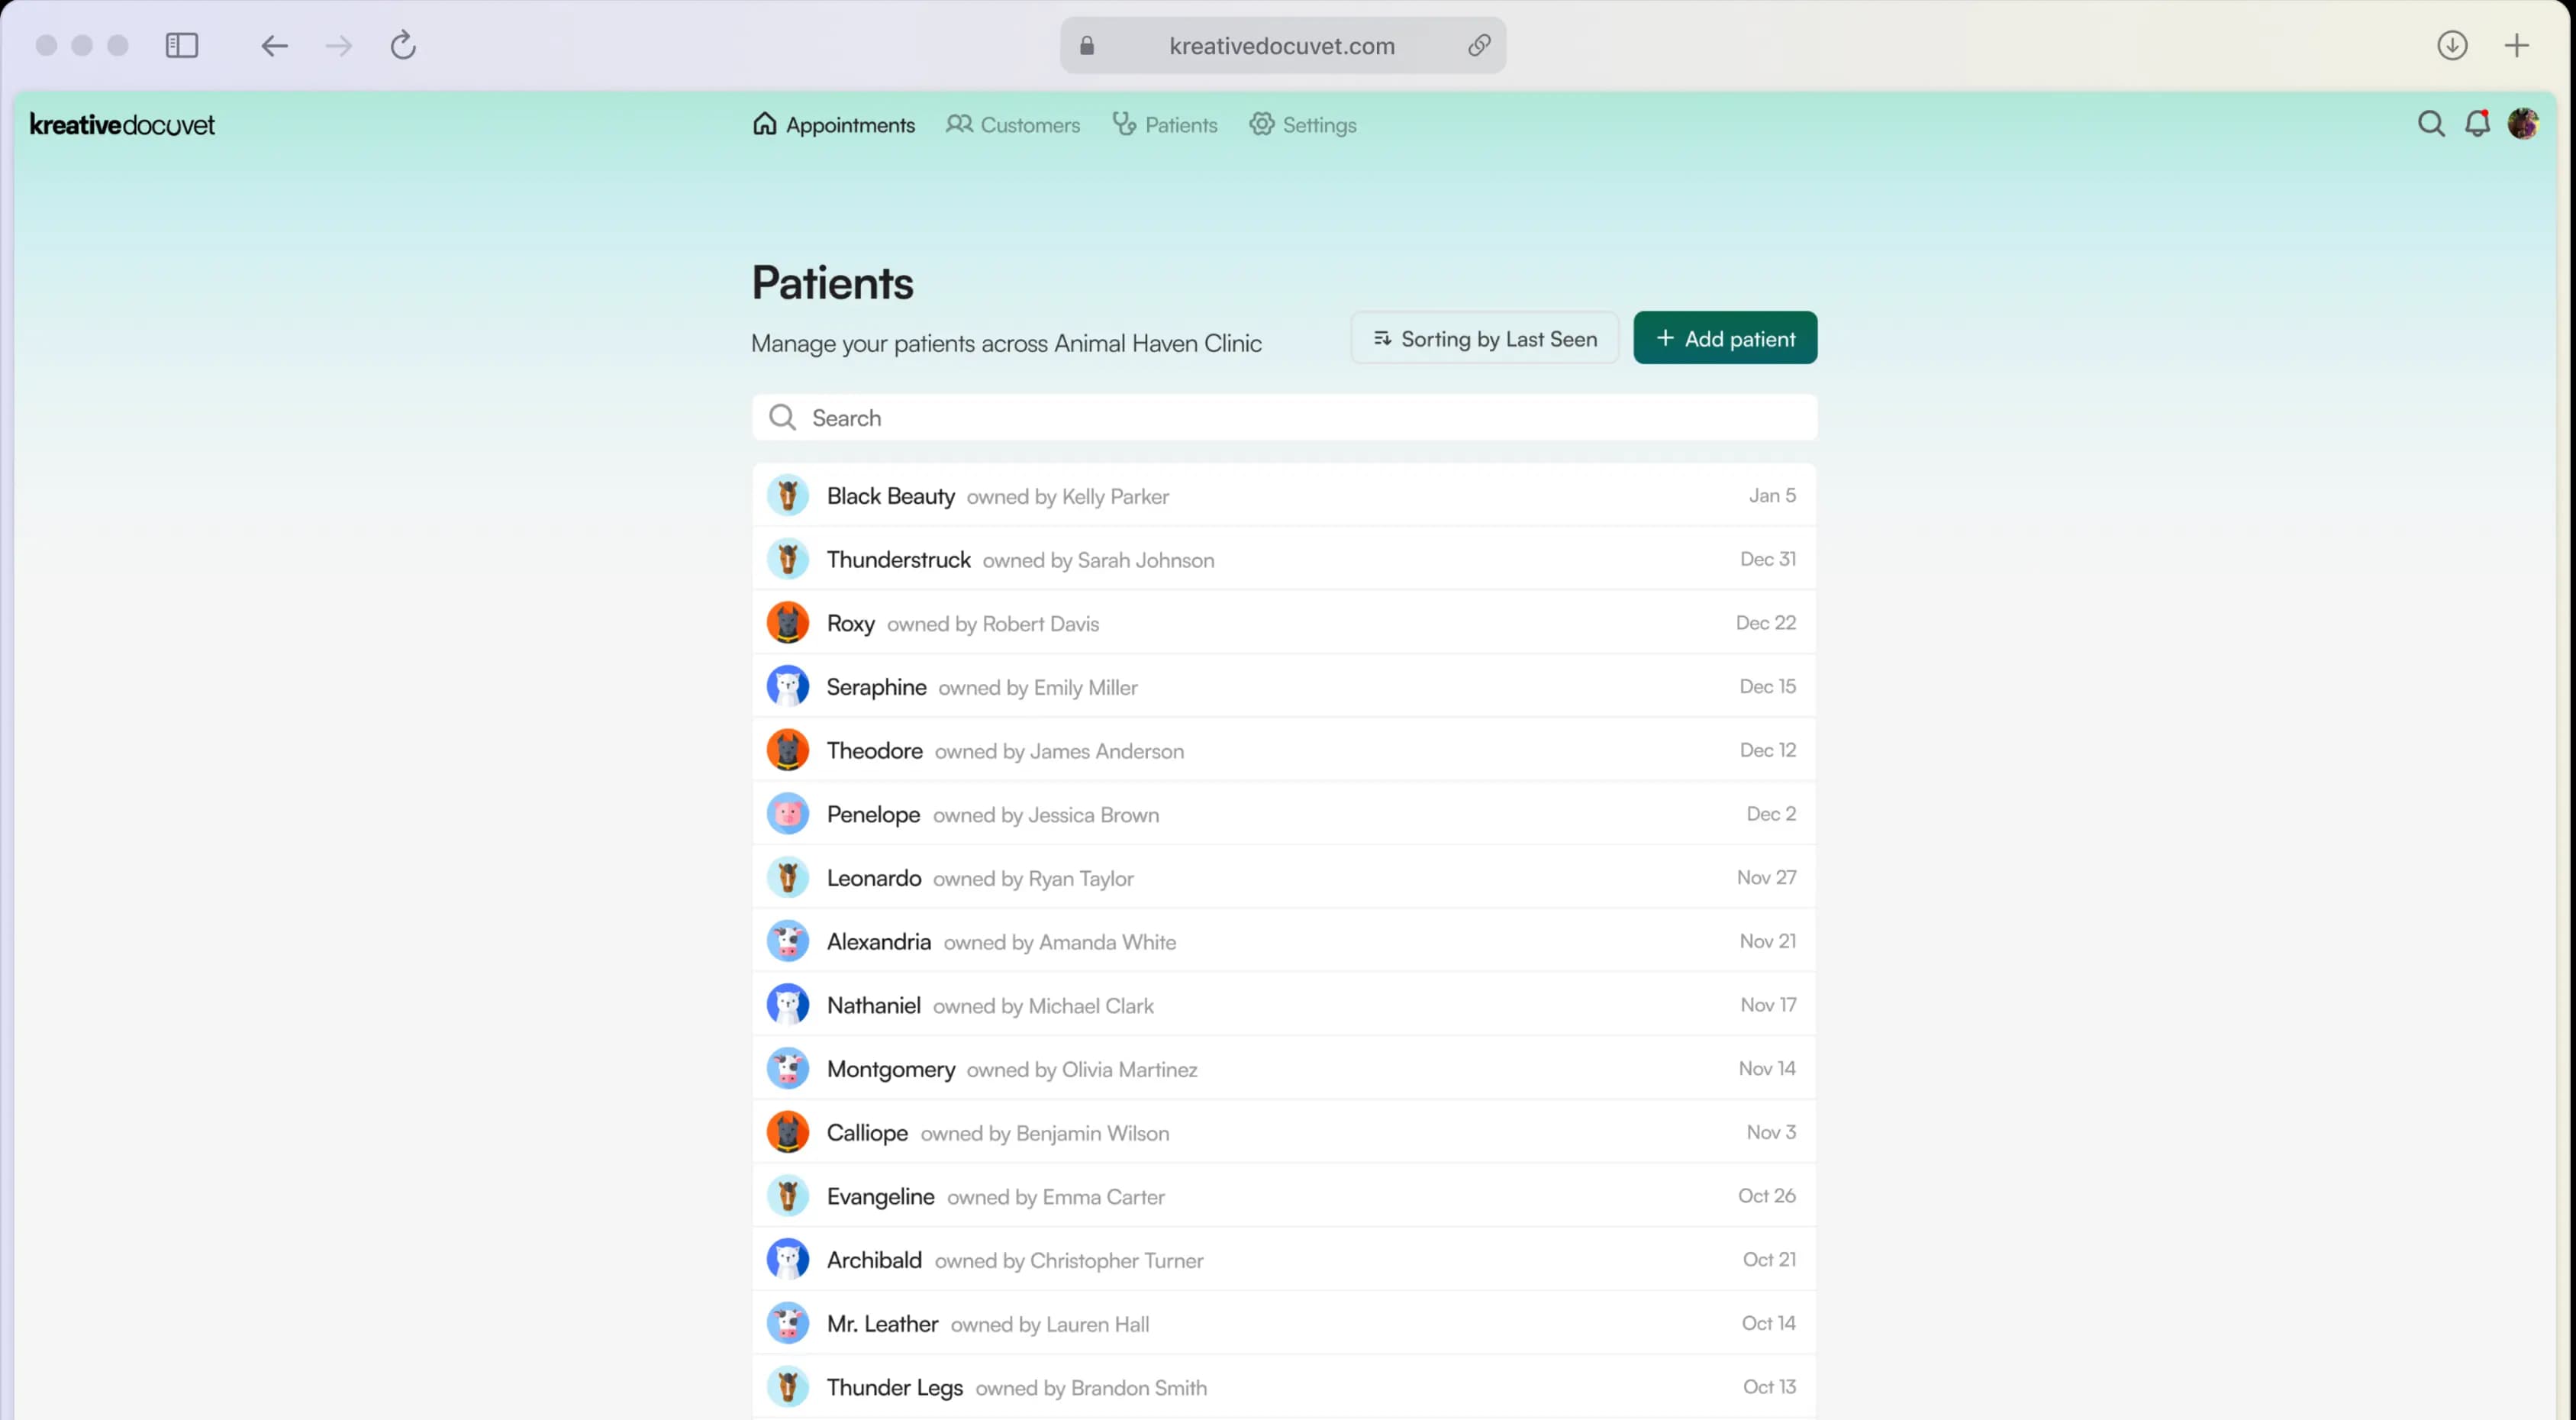Open the Settings section
This screenshot has width=2576, height=1420.
coord(1302,124)
